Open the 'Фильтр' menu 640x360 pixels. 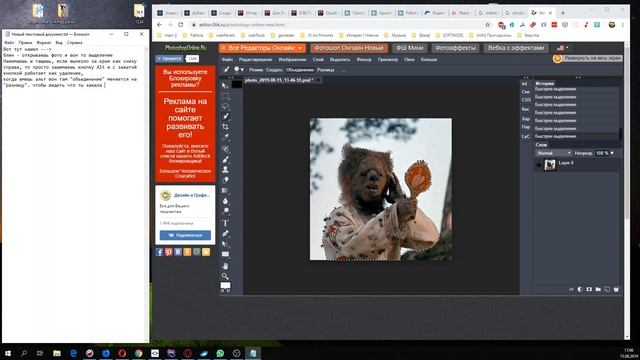point(364,60)
